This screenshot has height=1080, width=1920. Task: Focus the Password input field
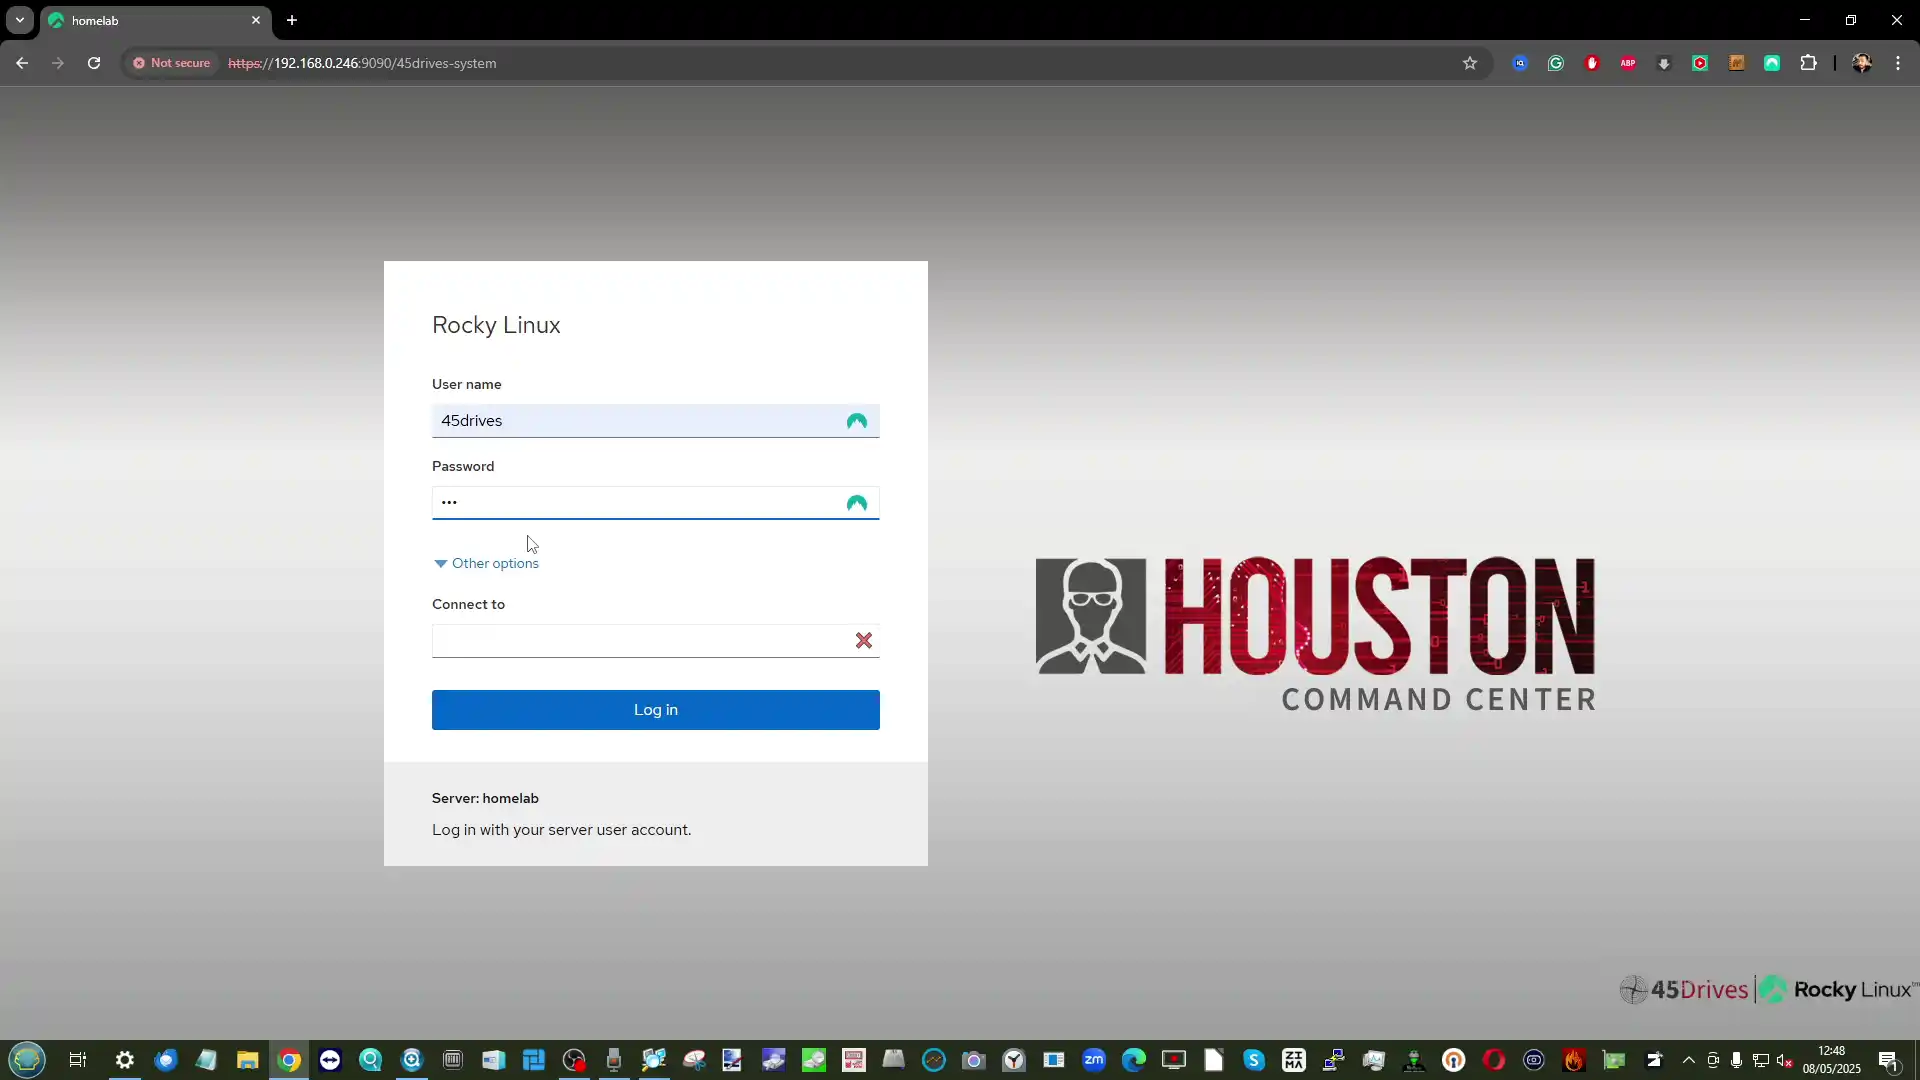pyautogui.click(x=655, y=503)
